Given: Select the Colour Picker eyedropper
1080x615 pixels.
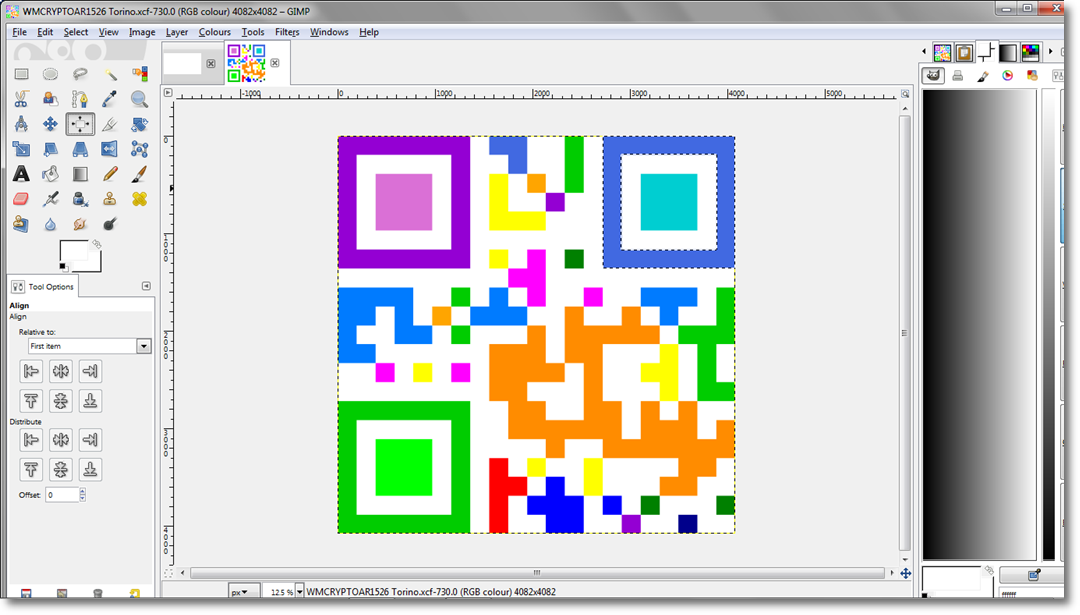Looking at the screenshot, I should pyautogui.click(x=110, y=99).
